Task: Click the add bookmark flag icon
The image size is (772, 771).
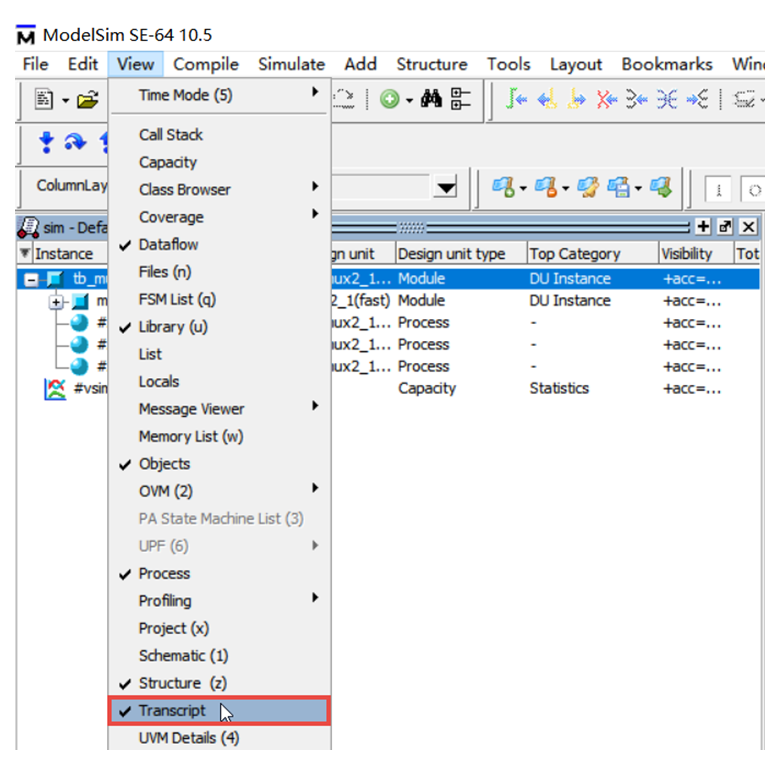Action: pos(503,188)
